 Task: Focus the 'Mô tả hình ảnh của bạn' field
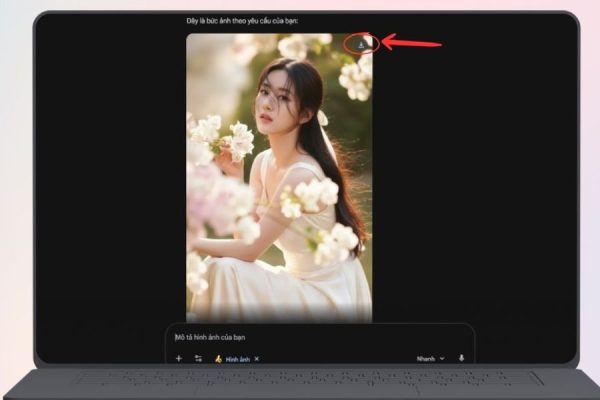[x=300, y=337]
